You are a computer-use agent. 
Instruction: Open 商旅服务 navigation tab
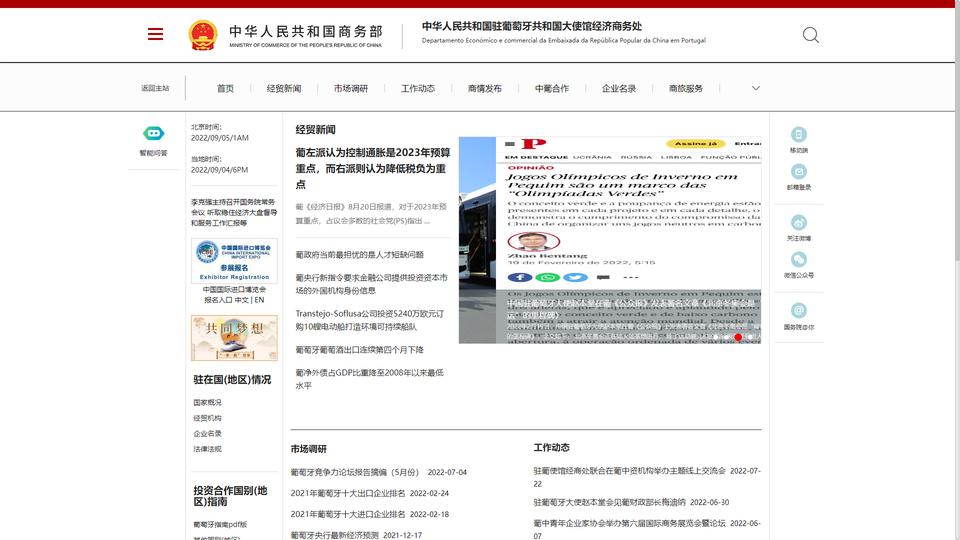(x=686, y=88)
